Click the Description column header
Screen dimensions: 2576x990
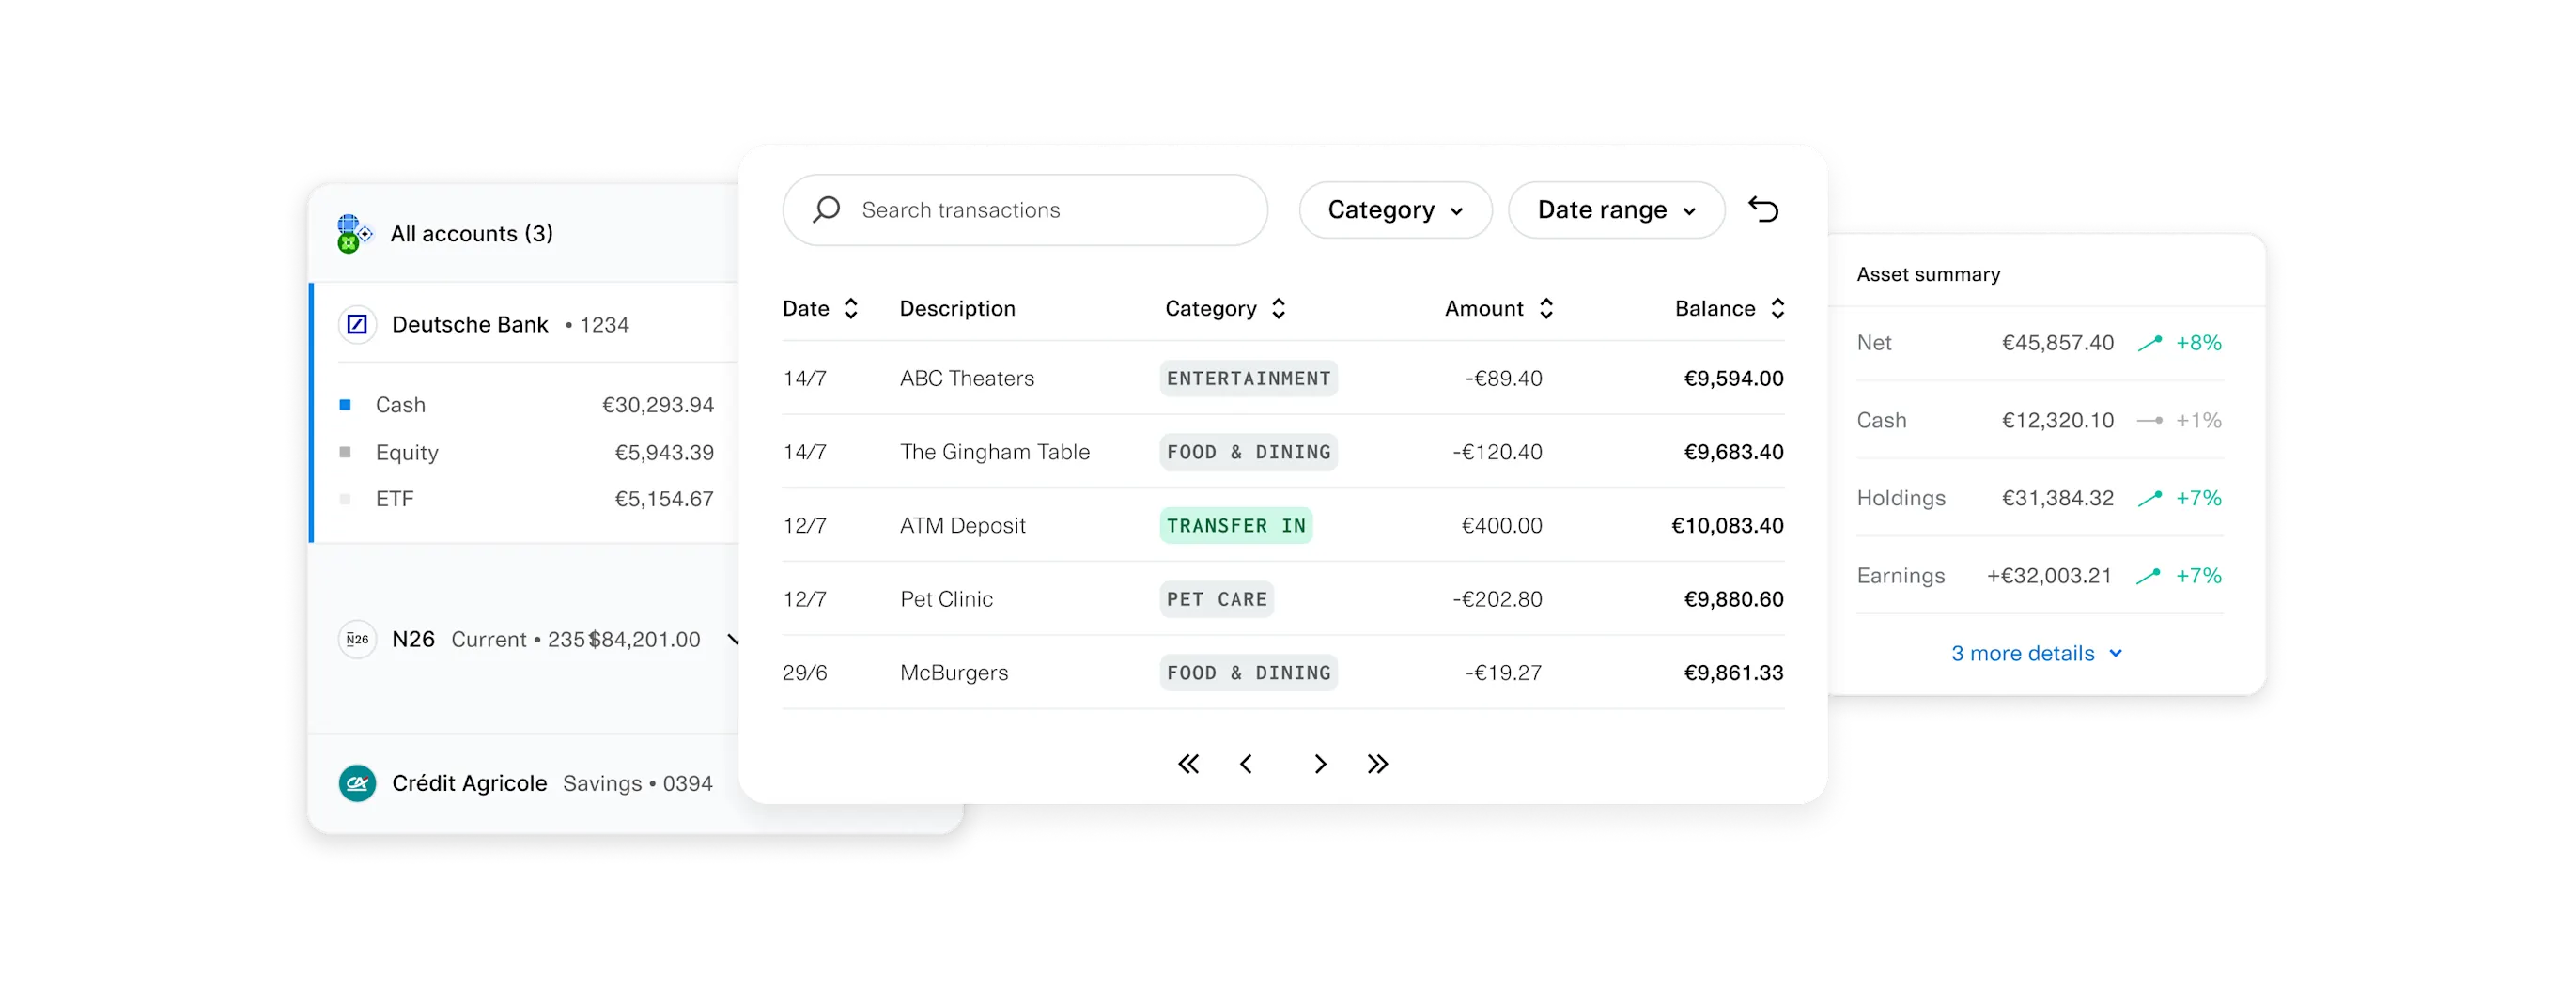click(957, 308)
